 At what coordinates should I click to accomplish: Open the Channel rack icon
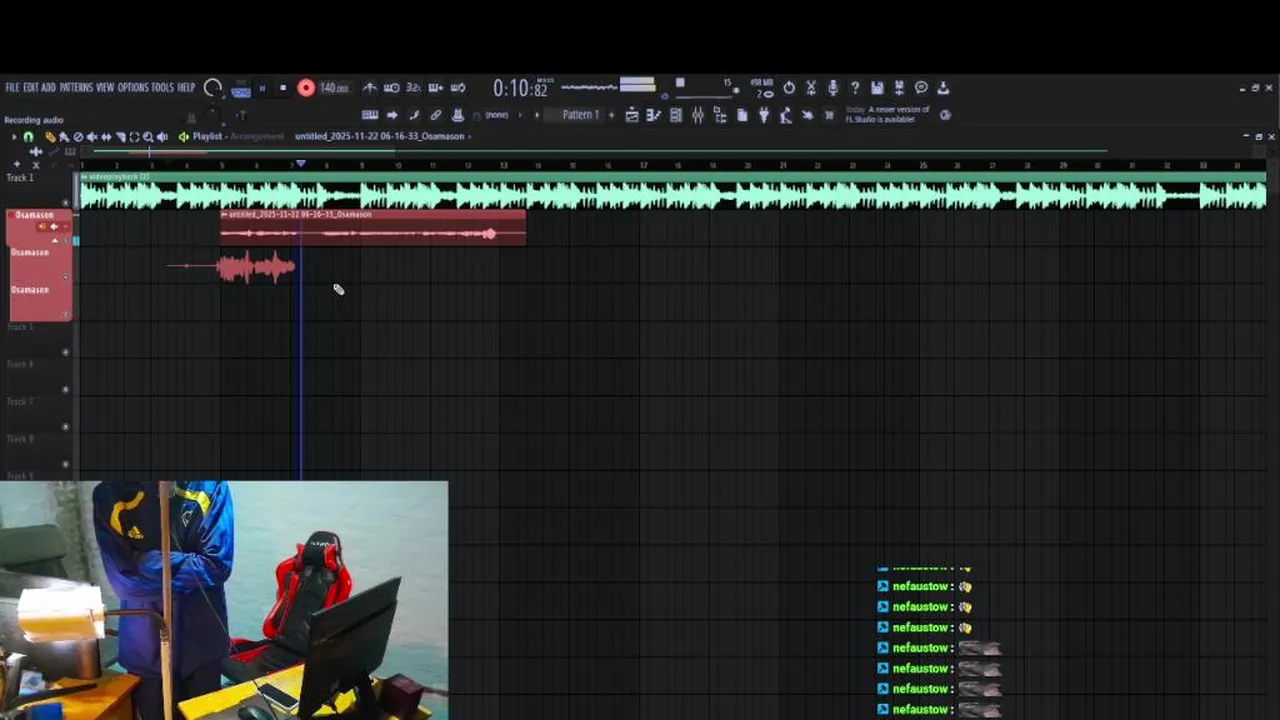pyautogui.click(x=676, y=115)
